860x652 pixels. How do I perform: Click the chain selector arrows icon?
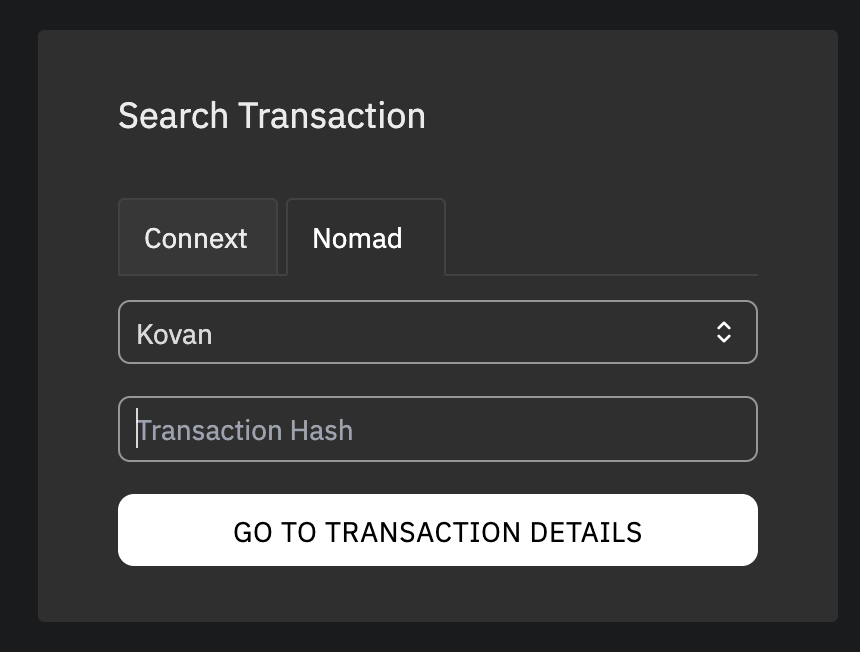point(724,333)
